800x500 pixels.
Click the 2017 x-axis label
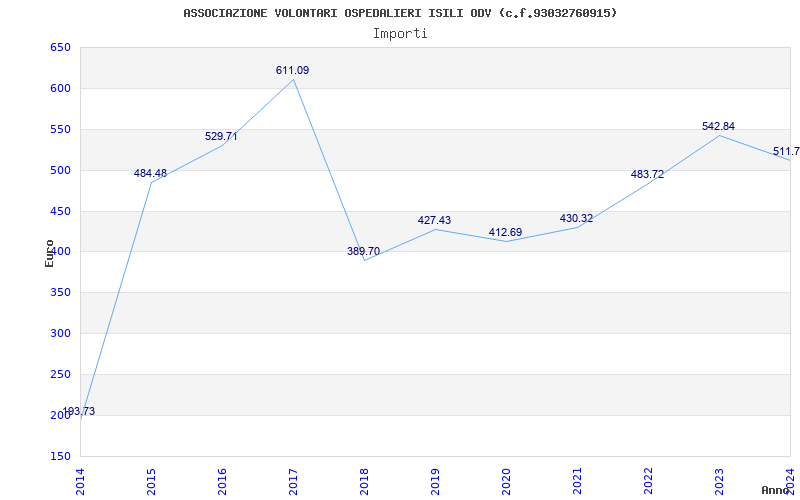(293, 480)
